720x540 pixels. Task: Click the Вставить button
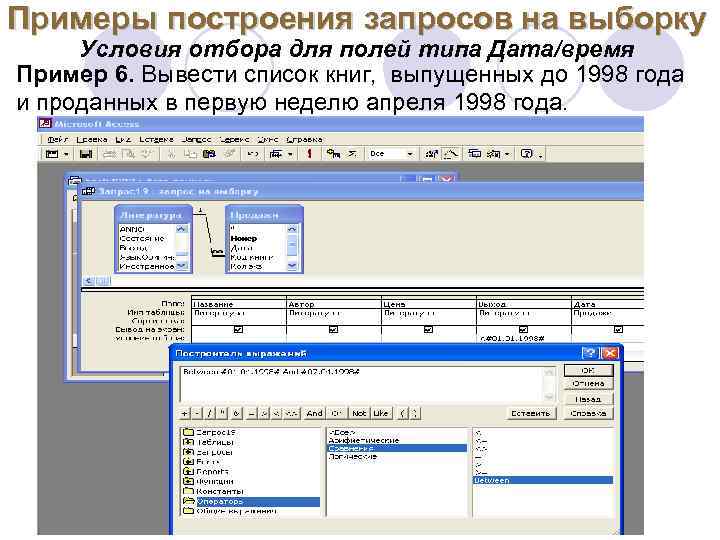531,413
